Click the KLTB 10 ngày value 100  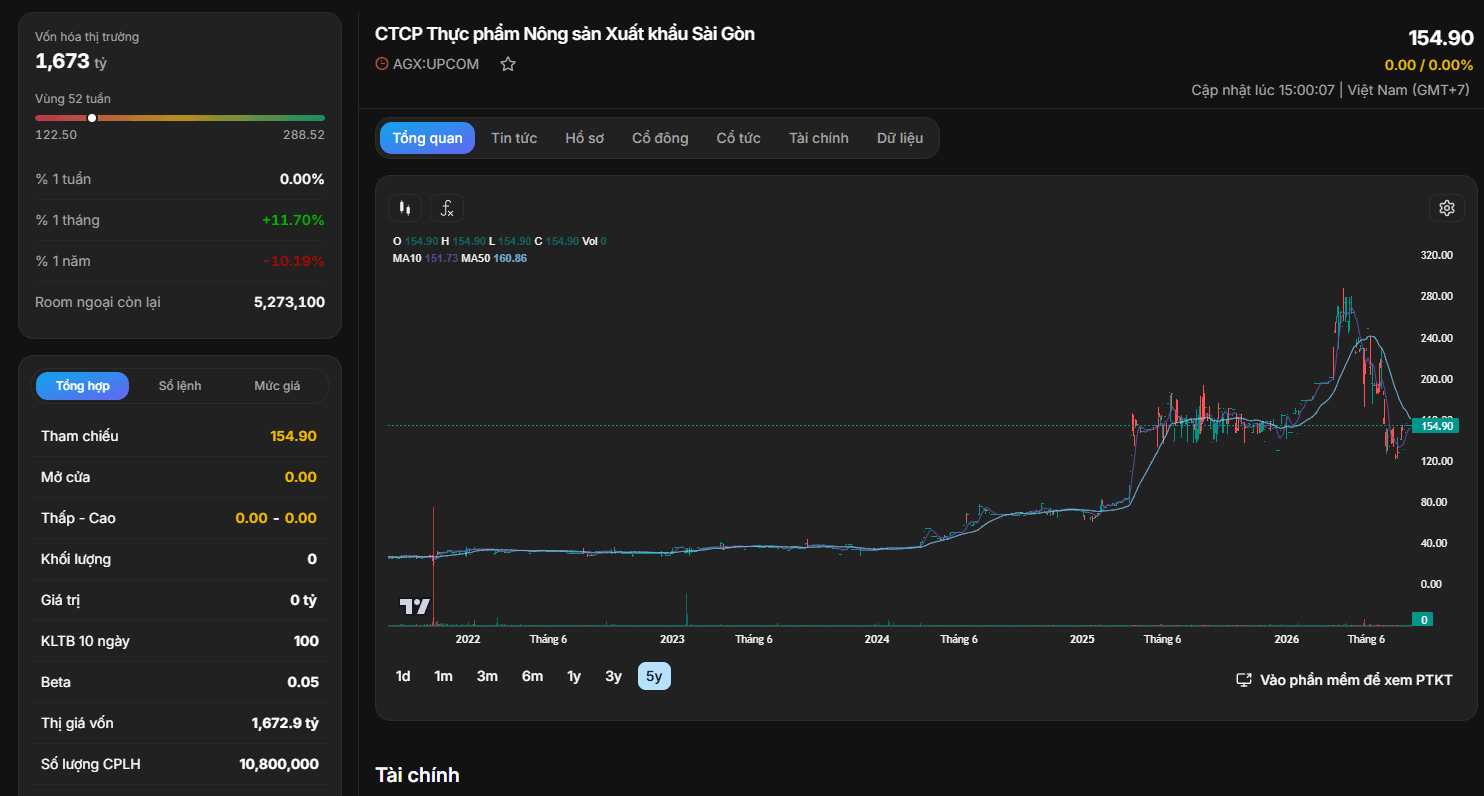point(306,641)
